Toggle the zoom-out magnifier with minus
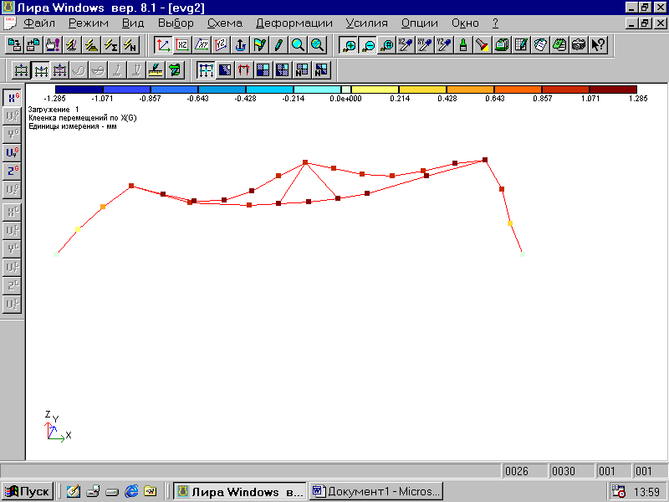This screenshot has width=669, height=502. (368, 45)
